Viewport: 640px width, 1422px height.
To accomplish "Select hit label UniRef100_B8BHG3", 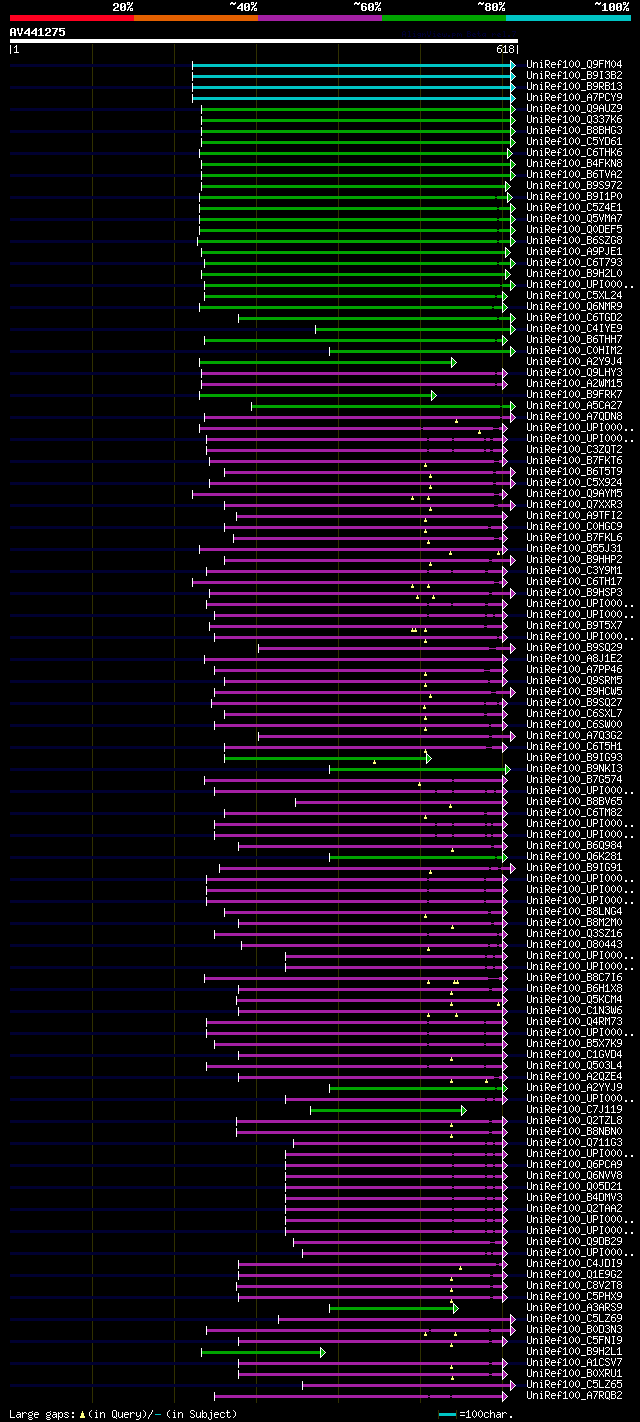I will (x=574, y=130).
